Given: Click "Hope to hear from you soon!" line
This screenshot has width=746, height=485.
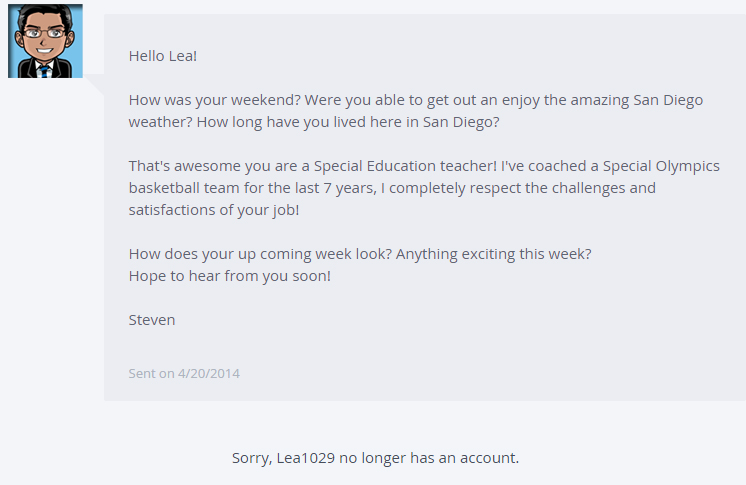Looking at the screenshot, I should pos(229,276).
